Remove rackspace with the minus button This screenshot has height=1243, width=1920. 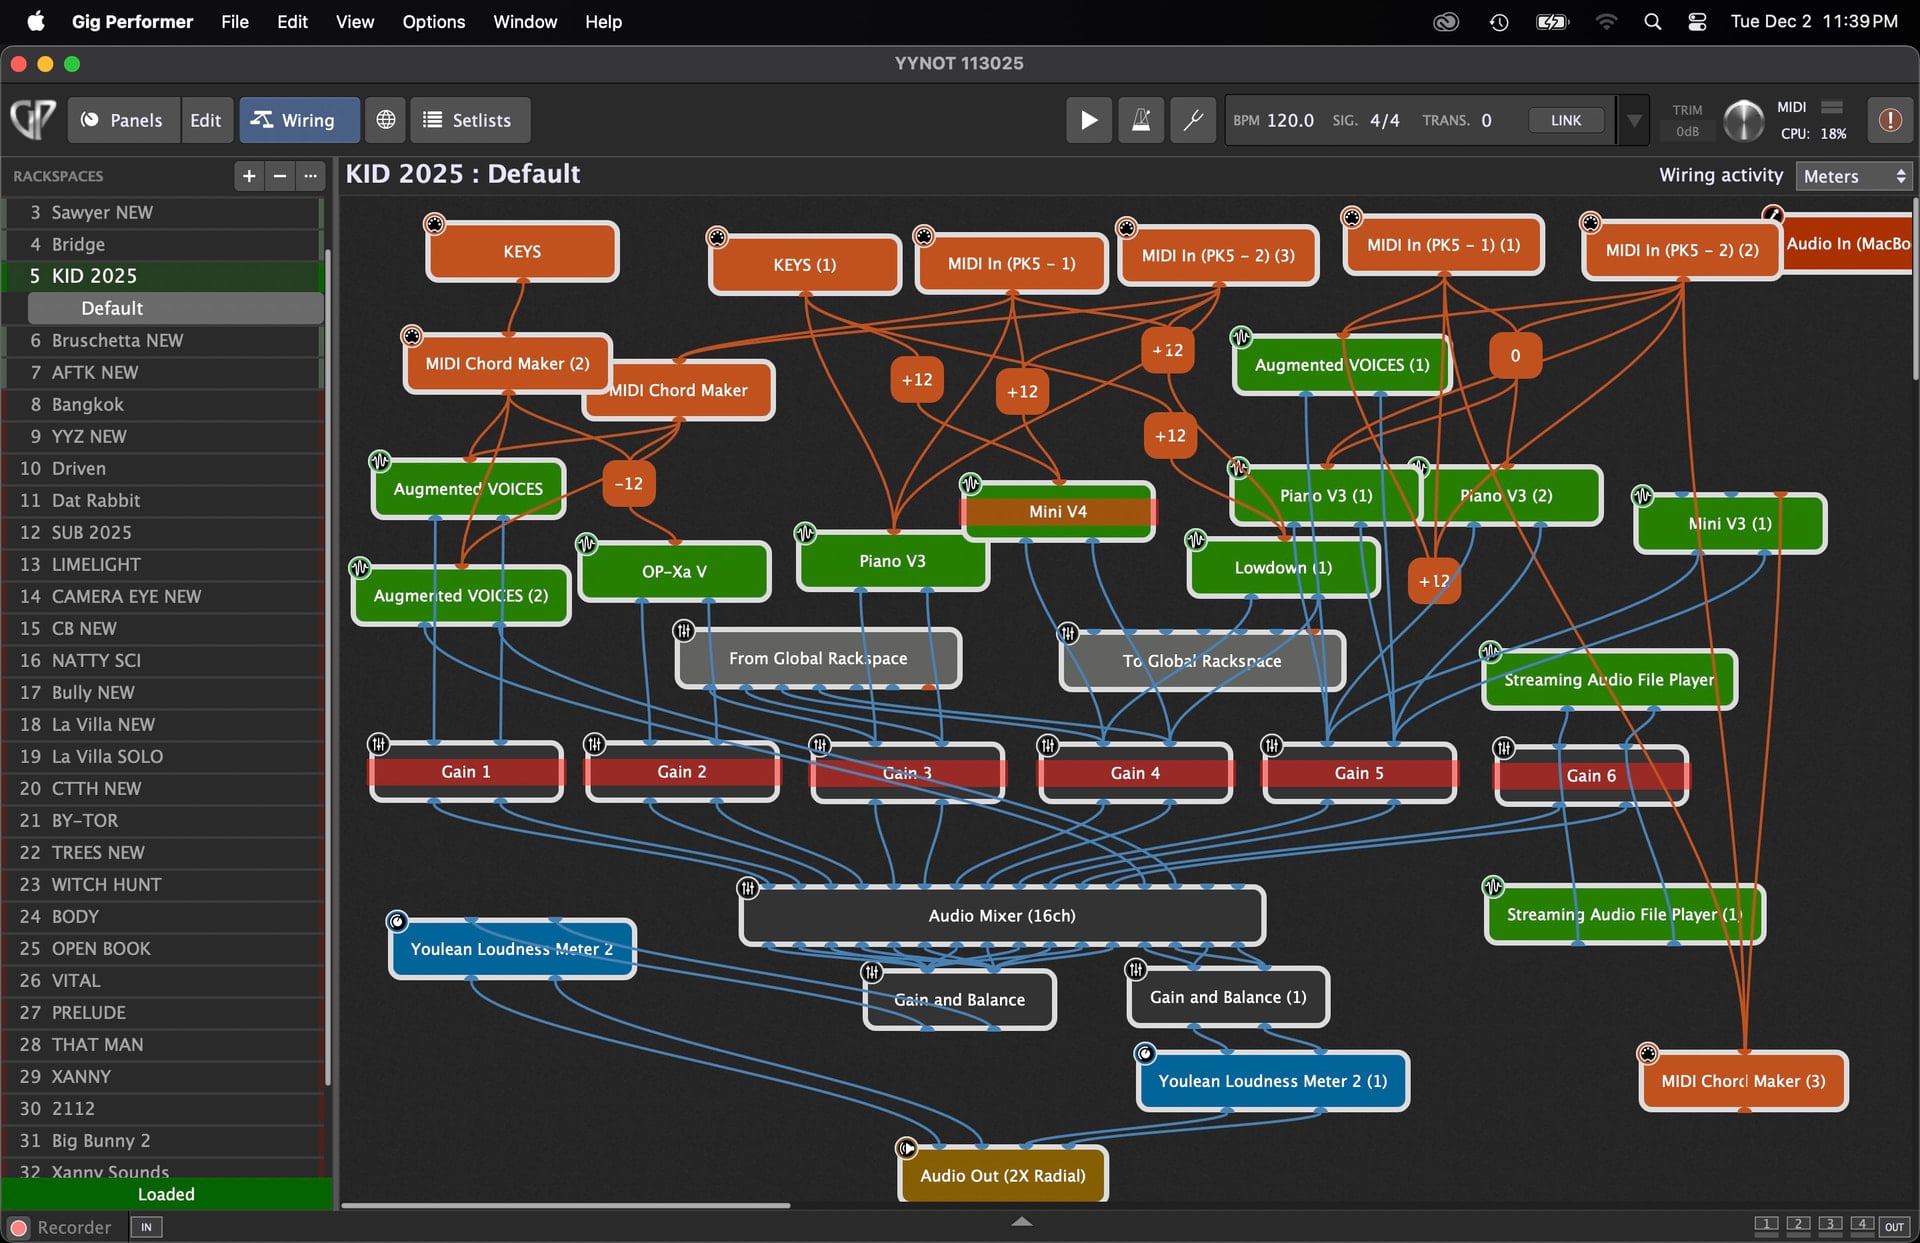(280, 176)
